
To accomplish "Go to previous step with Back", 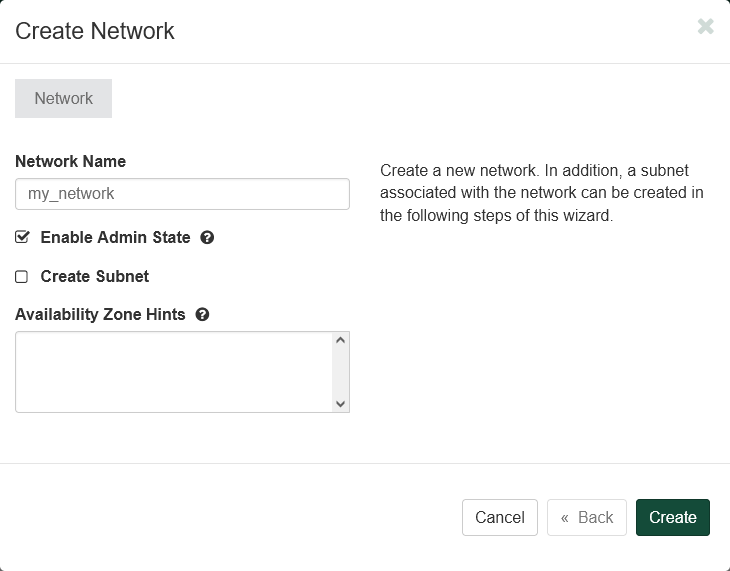I will (x=587, y=517).
